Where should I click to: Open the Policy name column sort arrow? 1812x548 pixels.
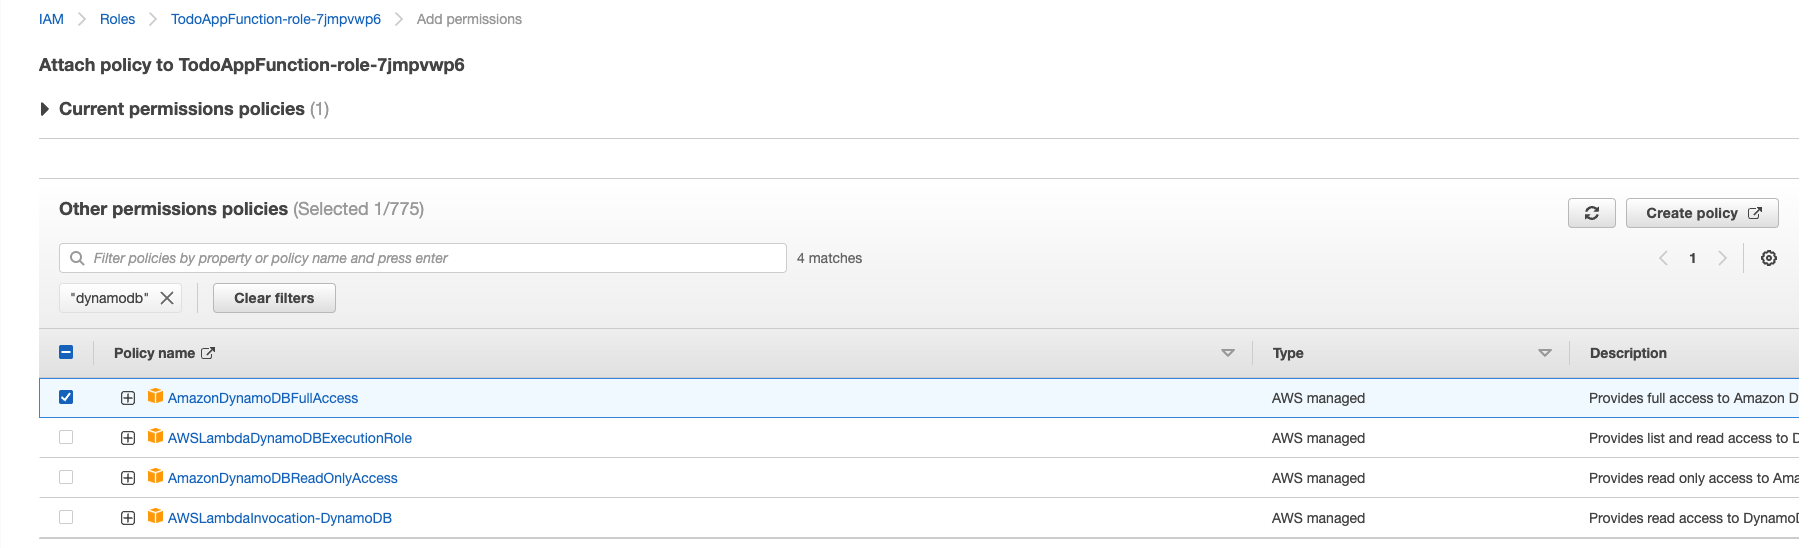(x=1228, y=353)
